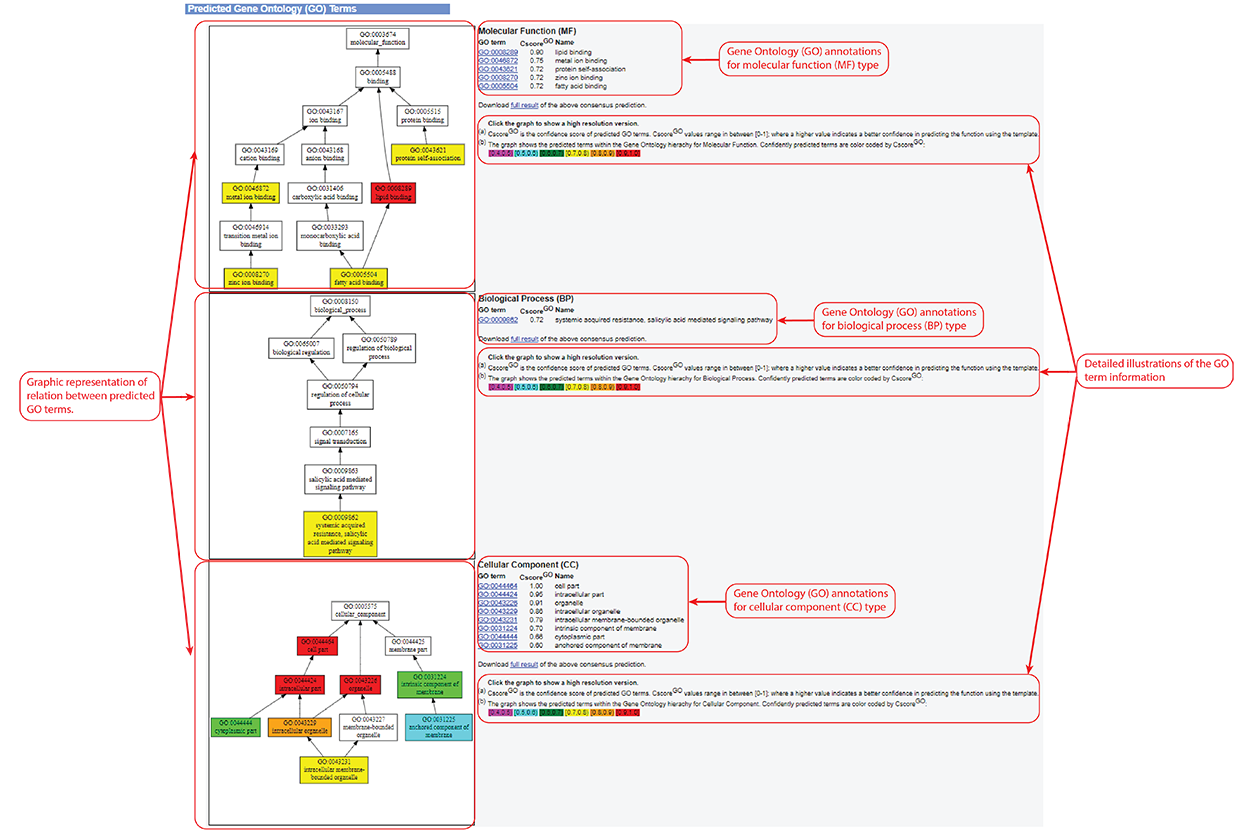Image resolution: width=1241 pixels, height=836 pixels.
Task: Select regulation of cellular process graph node
Action: (342, 393)
